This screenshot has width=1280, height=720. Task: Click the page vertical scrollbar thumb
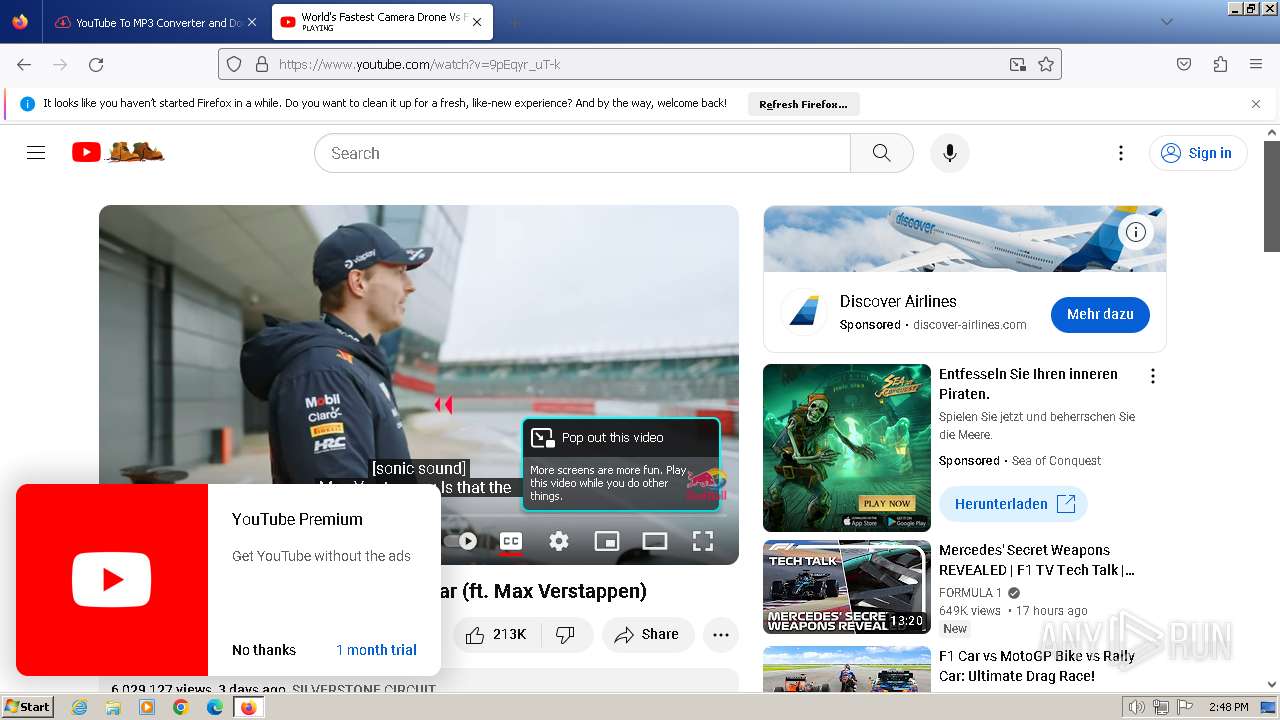tap(1272, 195)
